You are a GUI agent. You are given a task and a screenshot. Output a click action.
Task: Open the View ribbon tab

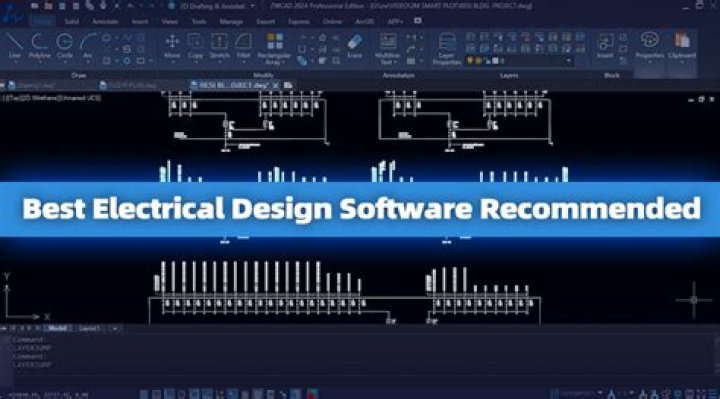tap(169, 21)
